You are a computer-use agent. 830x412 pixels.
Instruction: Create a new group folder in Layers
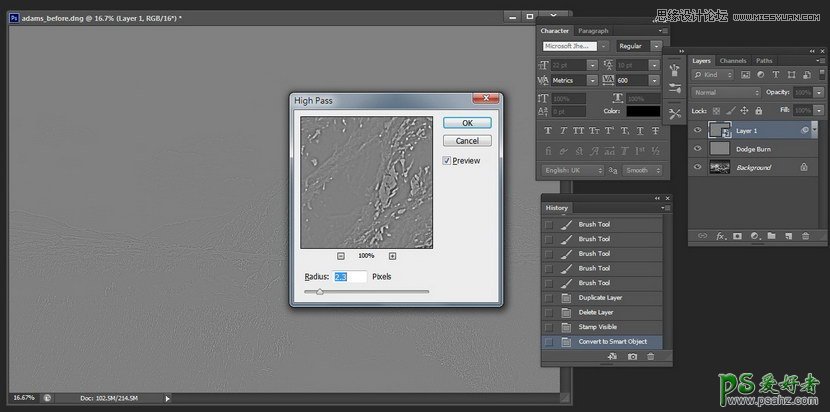771,236
